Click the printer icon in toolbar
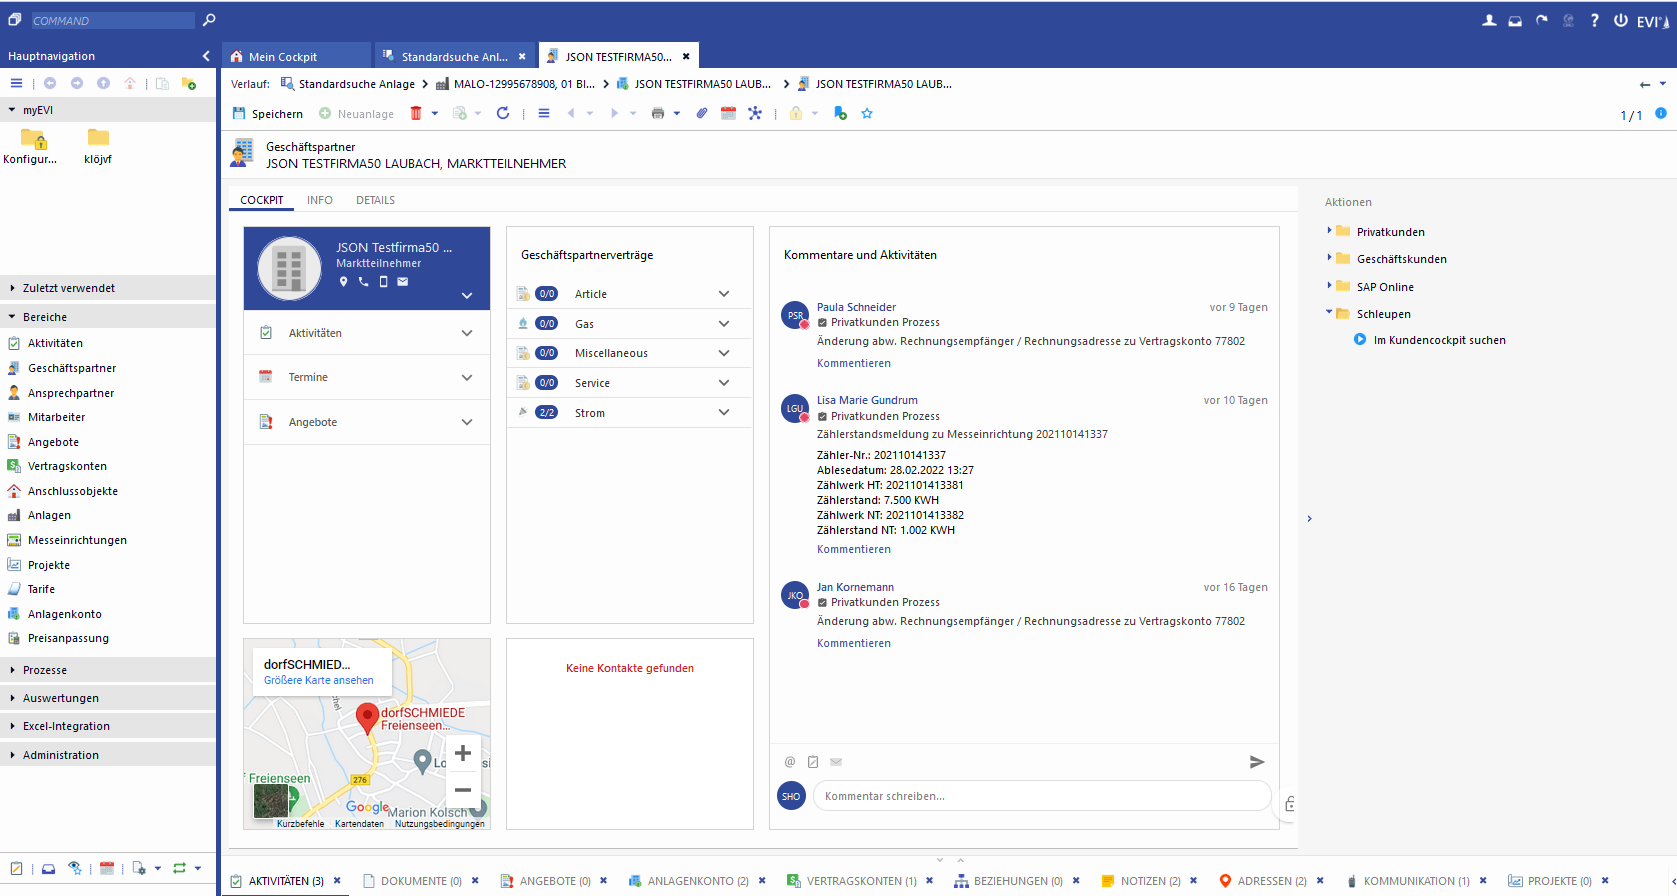This screenshot has height=896, width=1677. 657,114
